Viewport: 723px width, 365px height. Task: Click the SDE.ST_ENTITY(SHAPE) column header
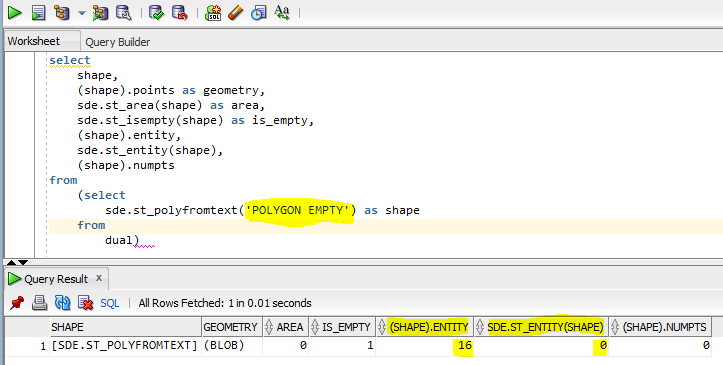click(x=541, y=327)
